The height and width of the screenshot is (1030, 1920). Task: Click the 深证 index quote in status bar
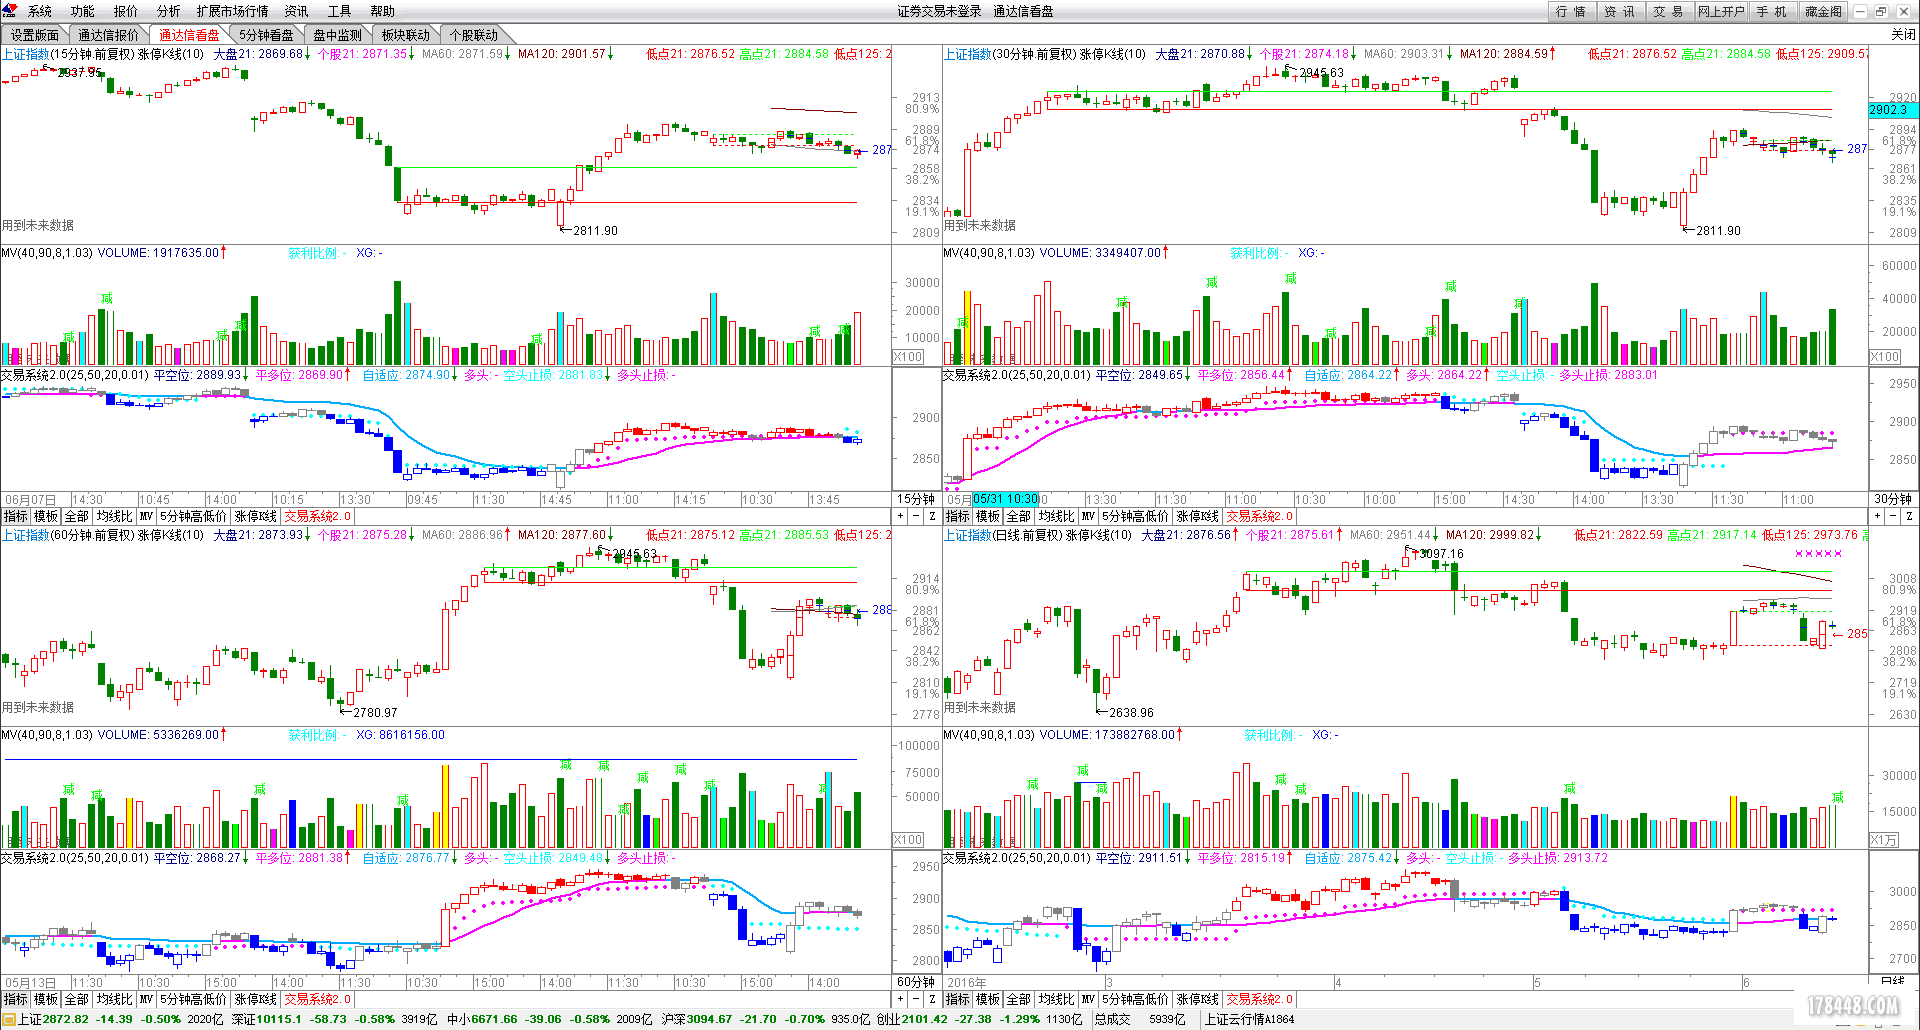335,1019
